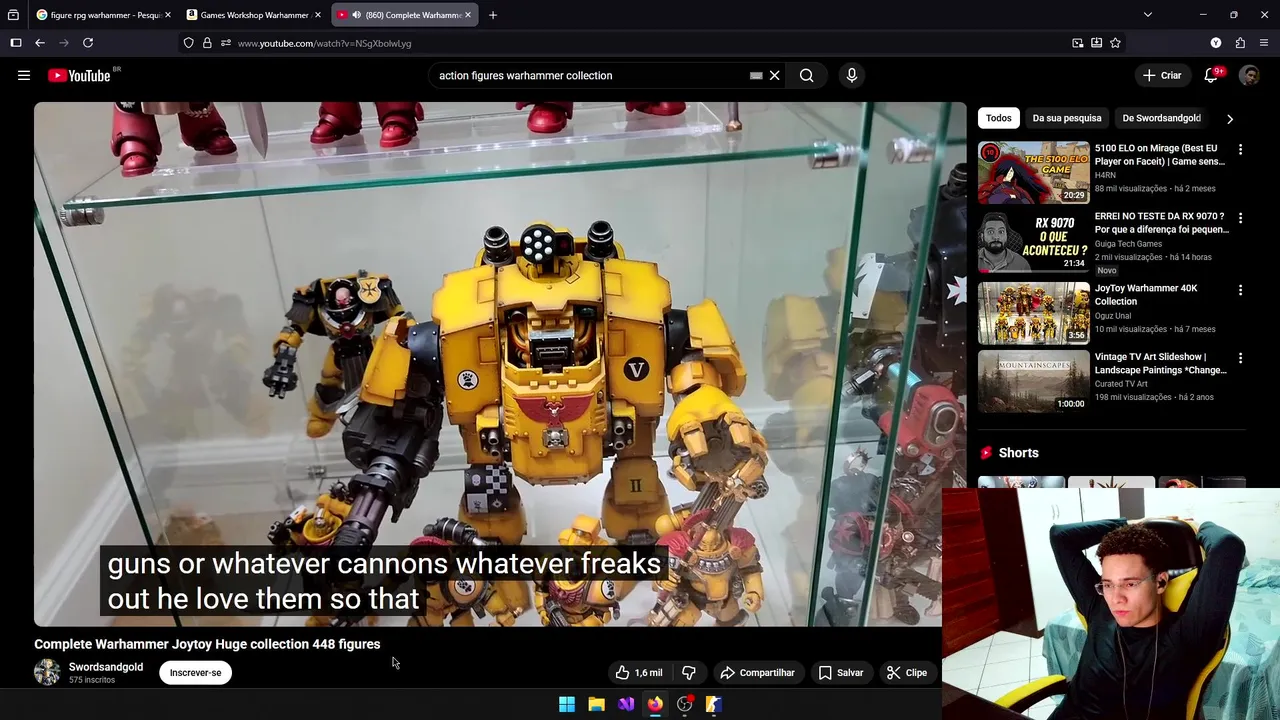Open YouTube notifications bell

click(1210, 75)
